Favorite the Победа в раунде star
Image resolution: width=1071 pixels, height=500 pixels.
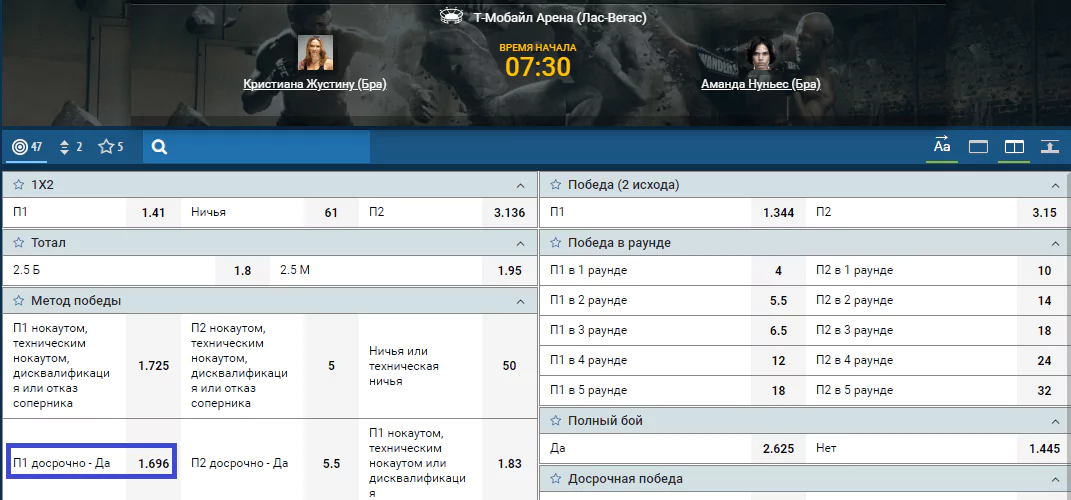556,243
